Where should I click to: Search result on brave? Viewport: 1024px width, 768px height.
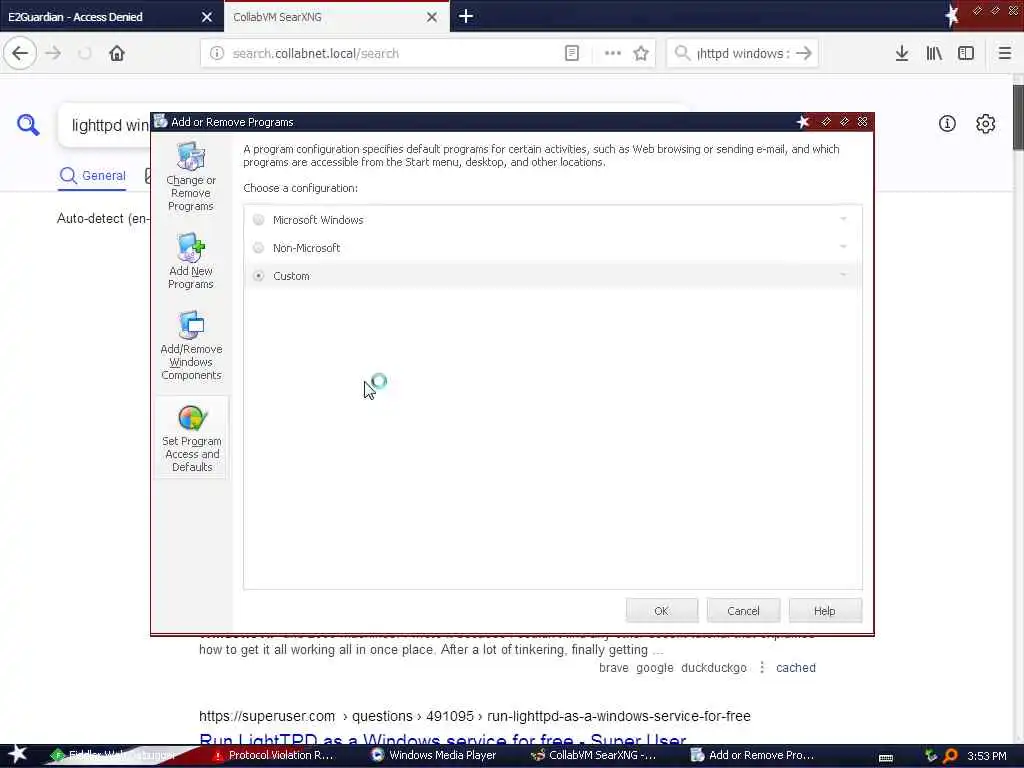pyautogui.click(x=613, y=667)
